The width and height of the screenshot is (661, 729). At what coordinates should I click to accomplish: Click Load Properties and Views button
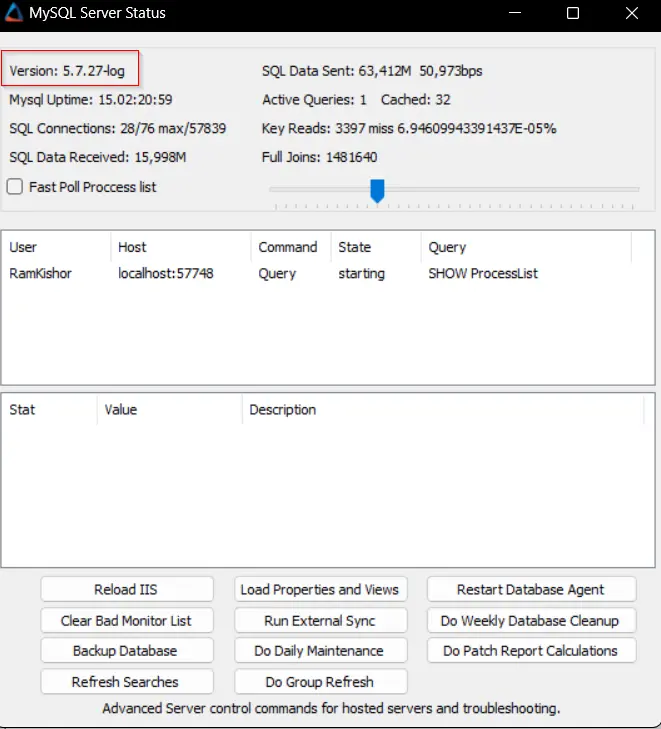tap(320, 590)
